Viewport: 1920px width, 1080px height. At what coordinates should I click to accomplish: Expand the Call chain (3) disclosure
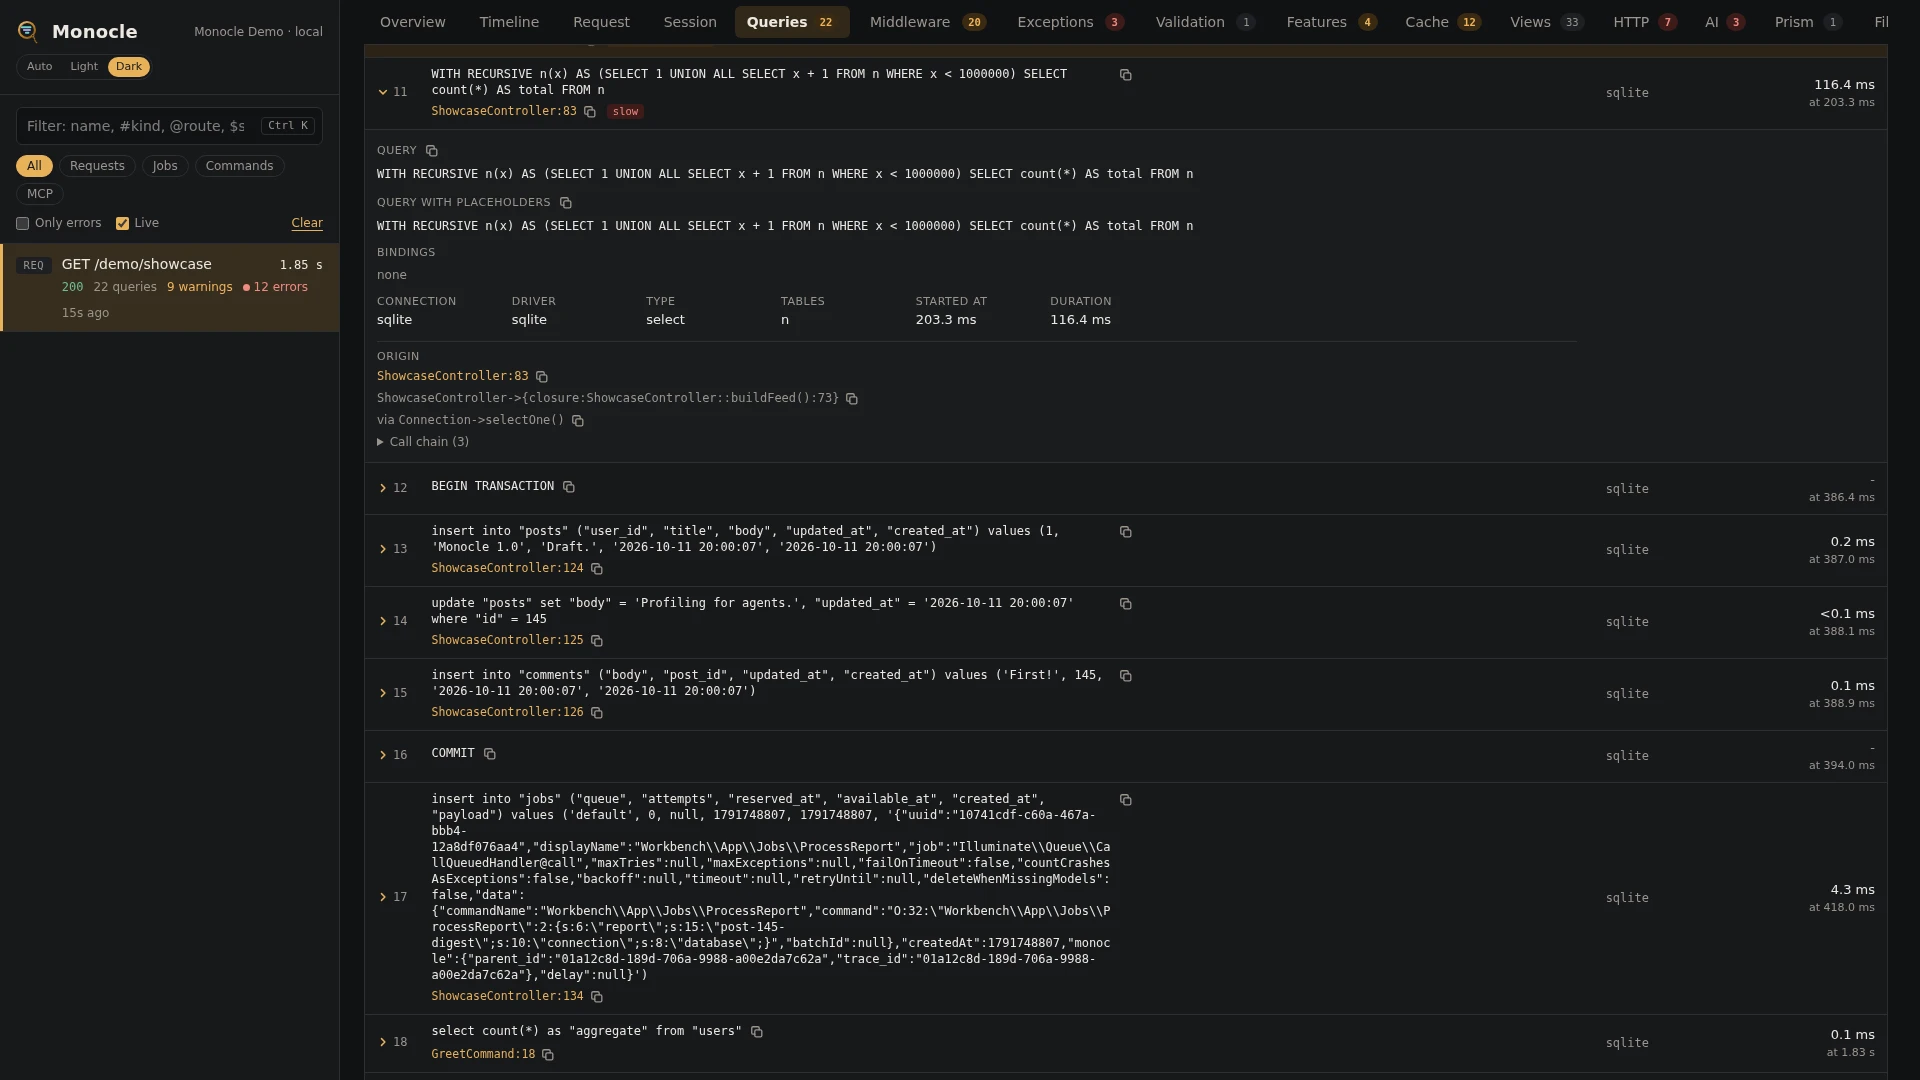[423, 442]
